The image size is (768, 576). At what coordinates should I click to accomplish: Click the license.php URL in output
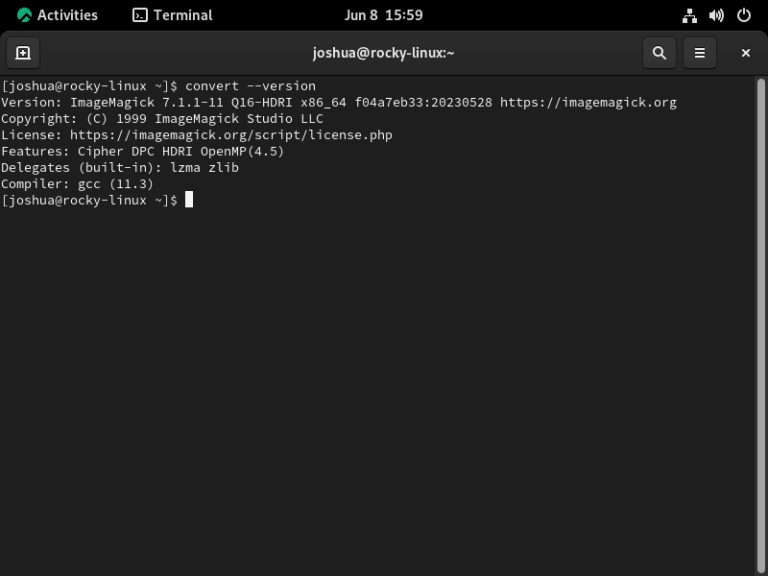(x=231, y=135)
